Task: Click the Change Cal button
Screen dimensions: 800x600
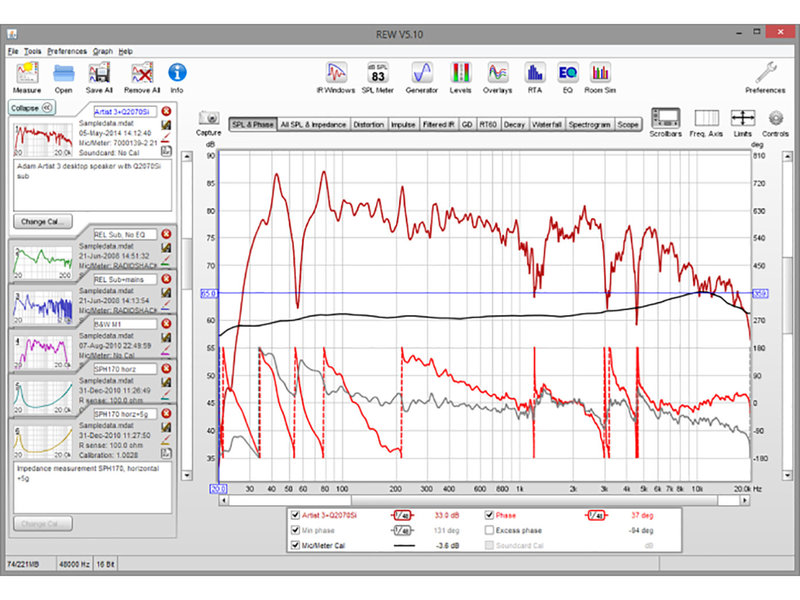Action: click(x=43, y=221)
